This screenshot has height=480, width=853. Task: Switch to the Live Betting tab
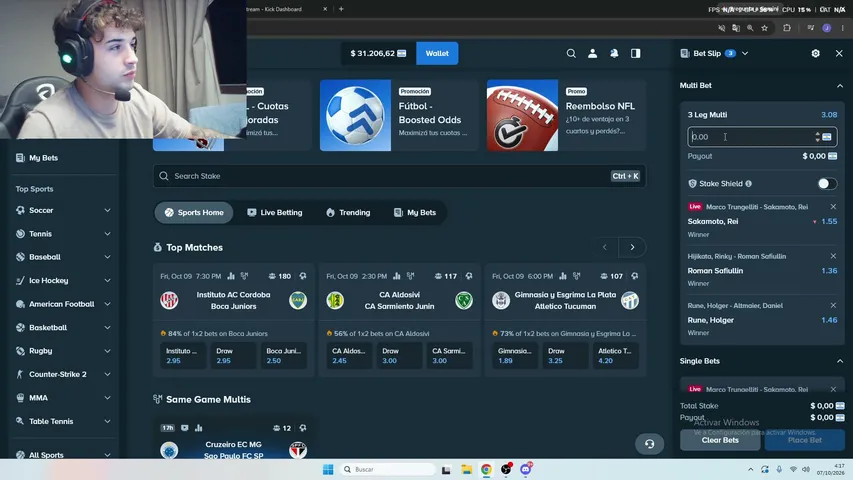[x=275, y=212]
